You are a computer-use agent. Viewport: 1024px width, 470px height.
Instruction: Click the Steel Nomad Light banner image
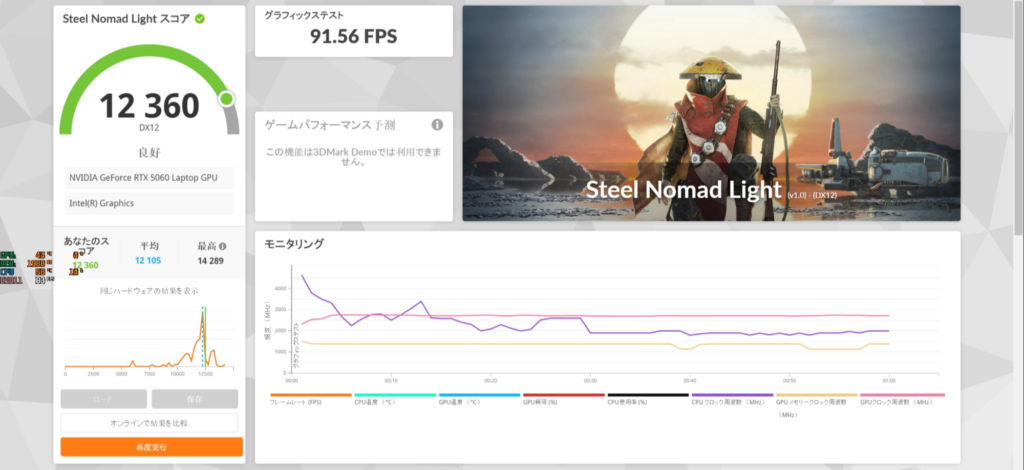[x=711, y=114]
